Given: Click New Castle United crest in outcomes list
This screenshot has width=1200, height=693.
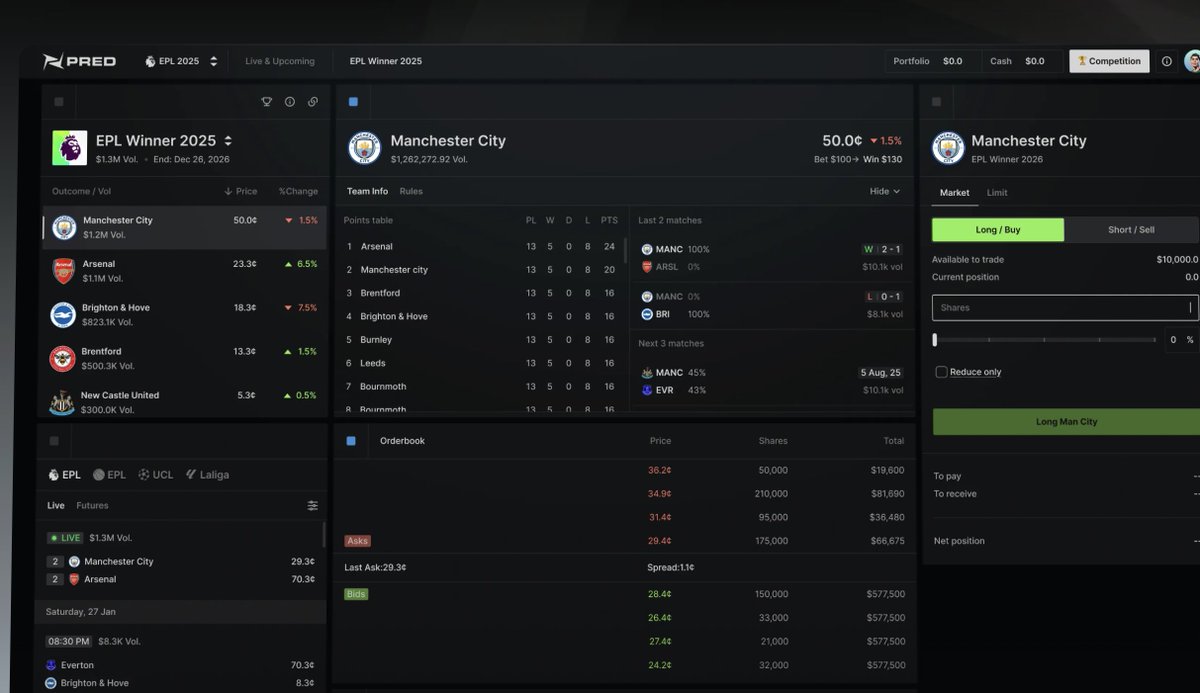Looking at the screenshot, I should (62, 402).
